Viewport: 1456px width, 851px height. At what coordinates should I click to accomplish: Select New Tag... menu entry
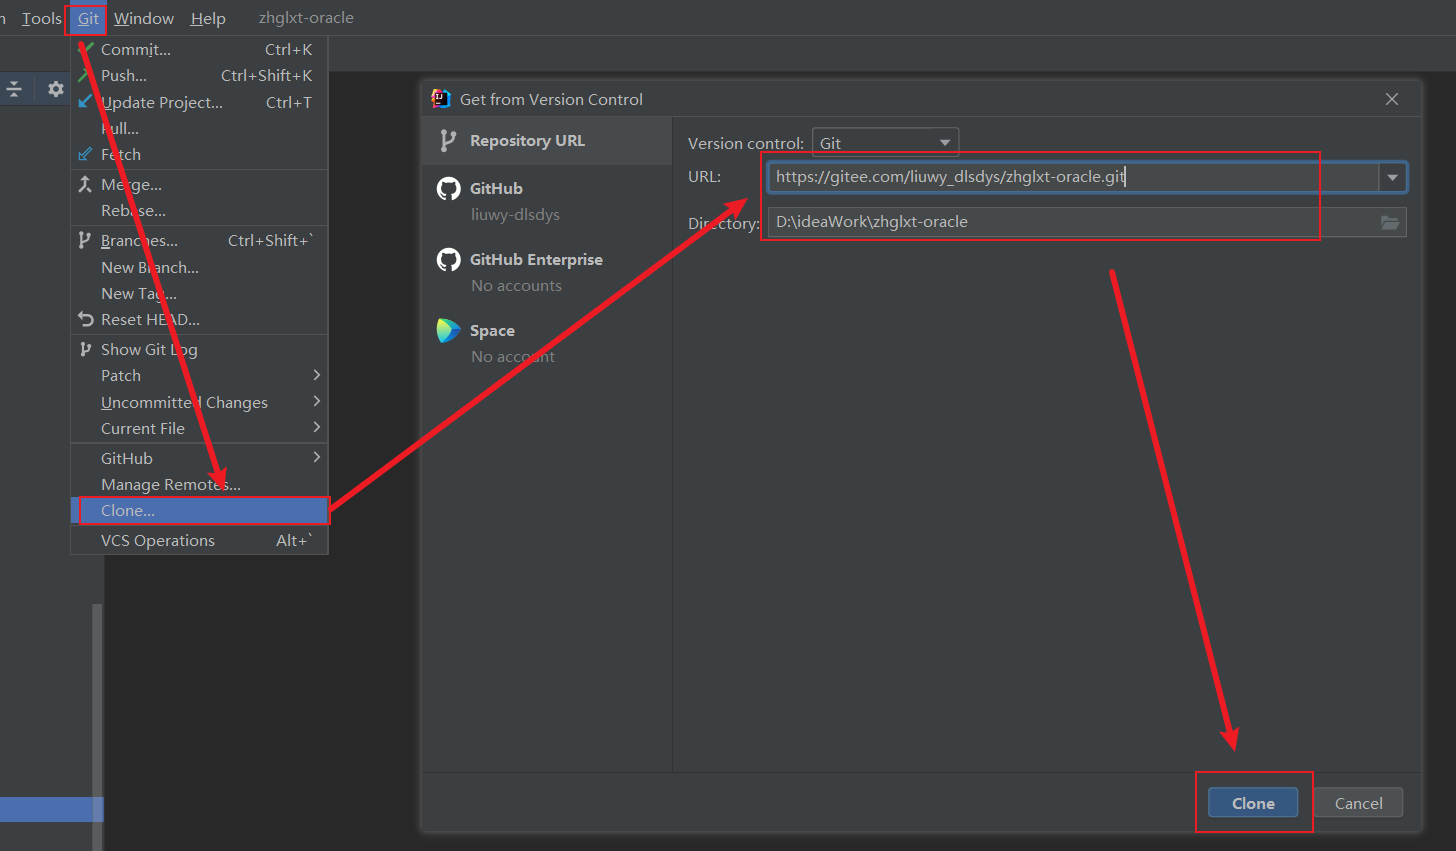[x=199, y=293]
